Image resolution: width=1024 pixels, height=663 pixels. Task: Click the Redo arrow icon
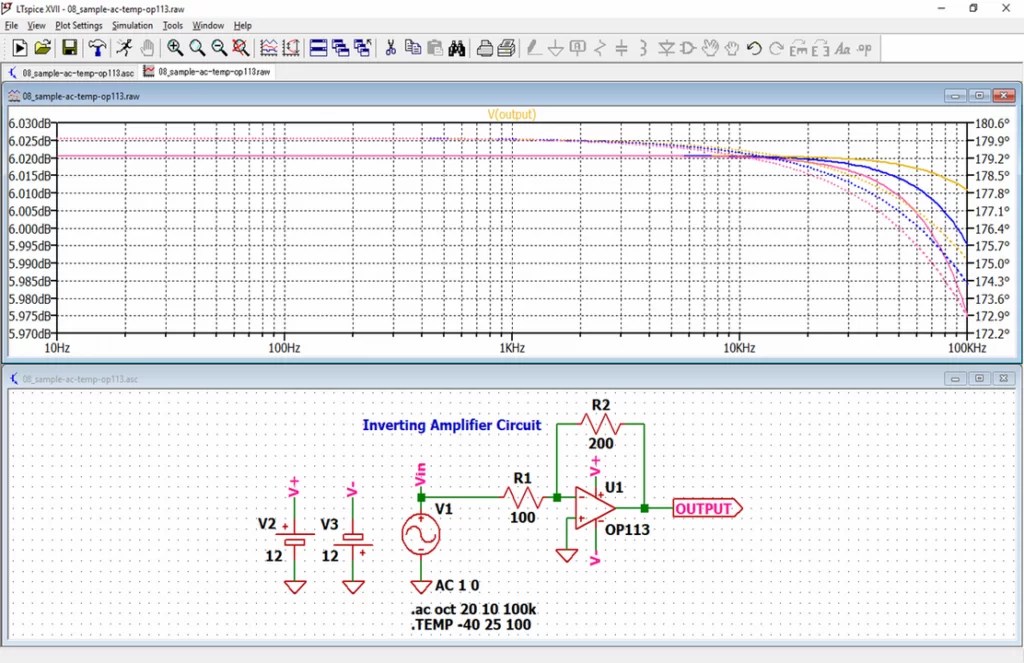pos(776,48)
